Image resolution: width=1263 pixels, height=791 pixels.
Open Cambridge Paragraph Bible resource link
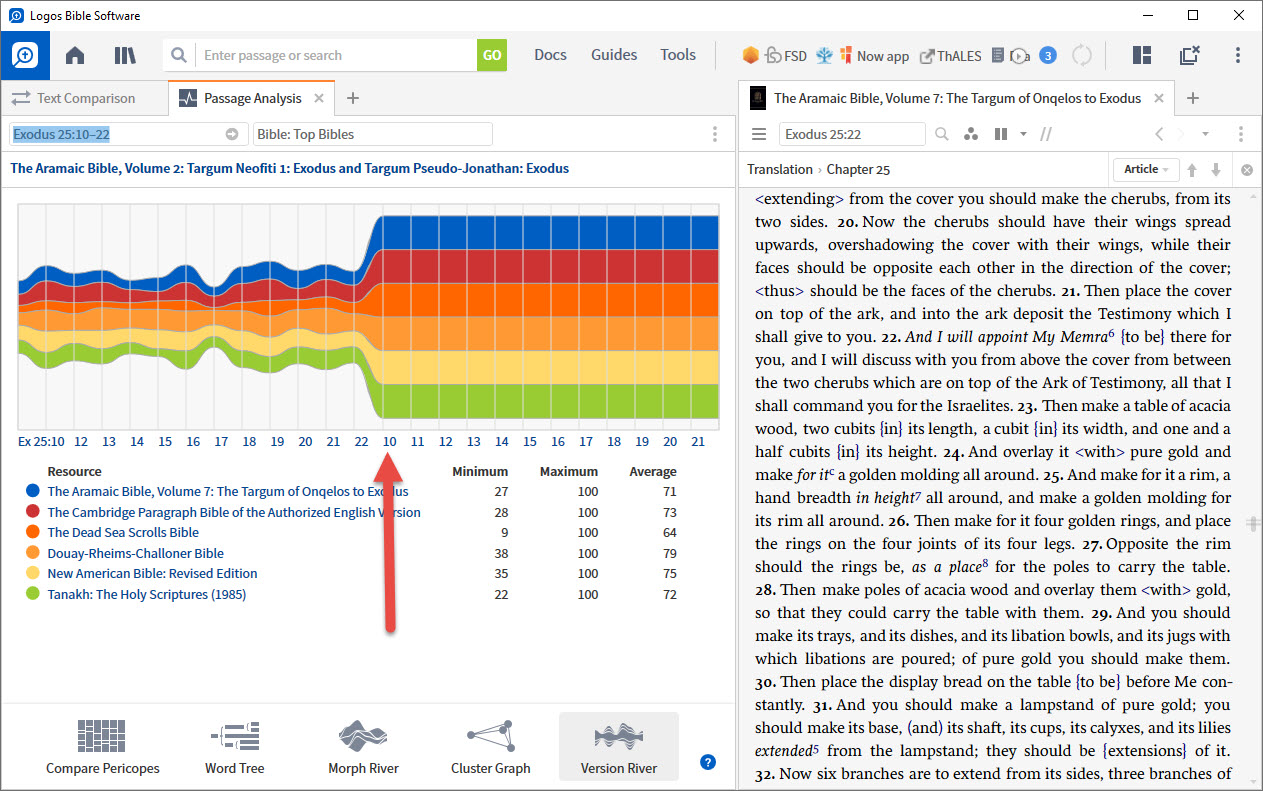click(x=234, y=512)
